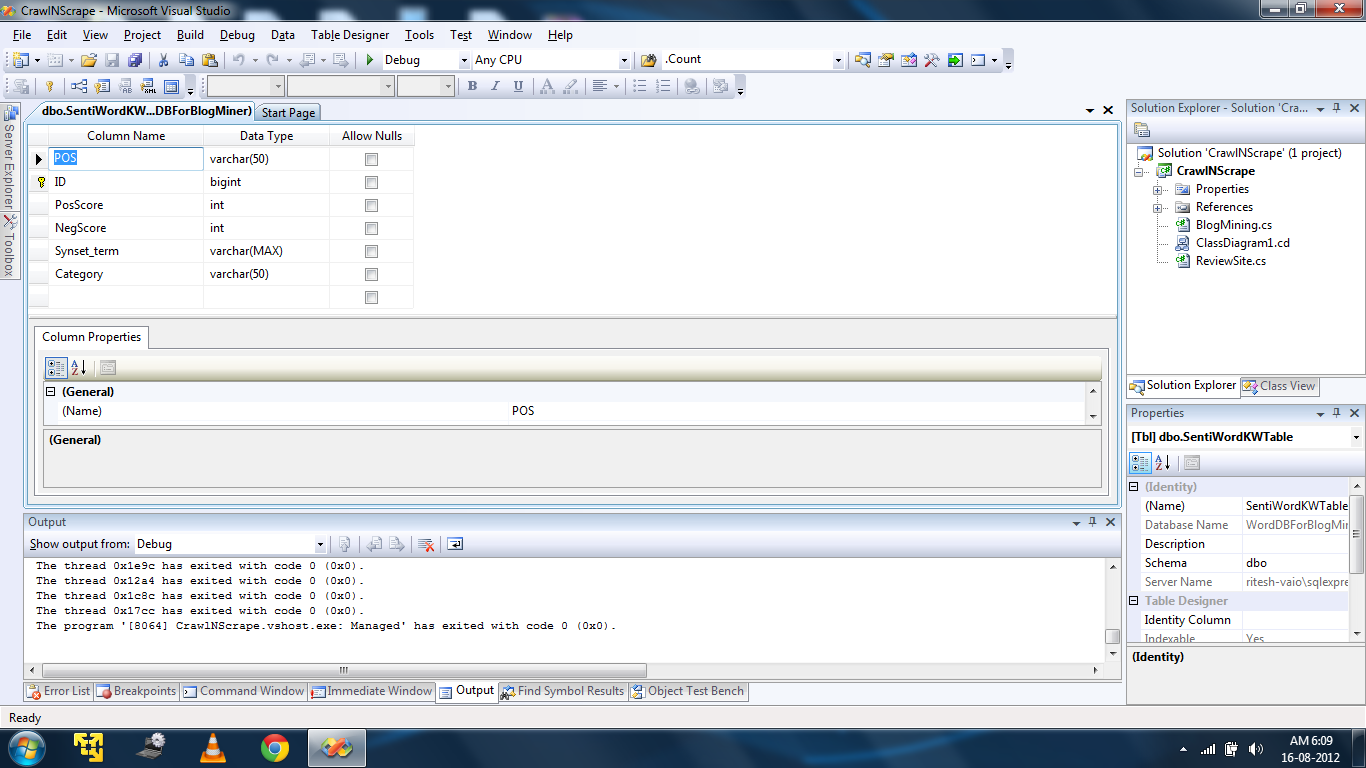Click the Find in Files binoculars icon

point(648,60)
